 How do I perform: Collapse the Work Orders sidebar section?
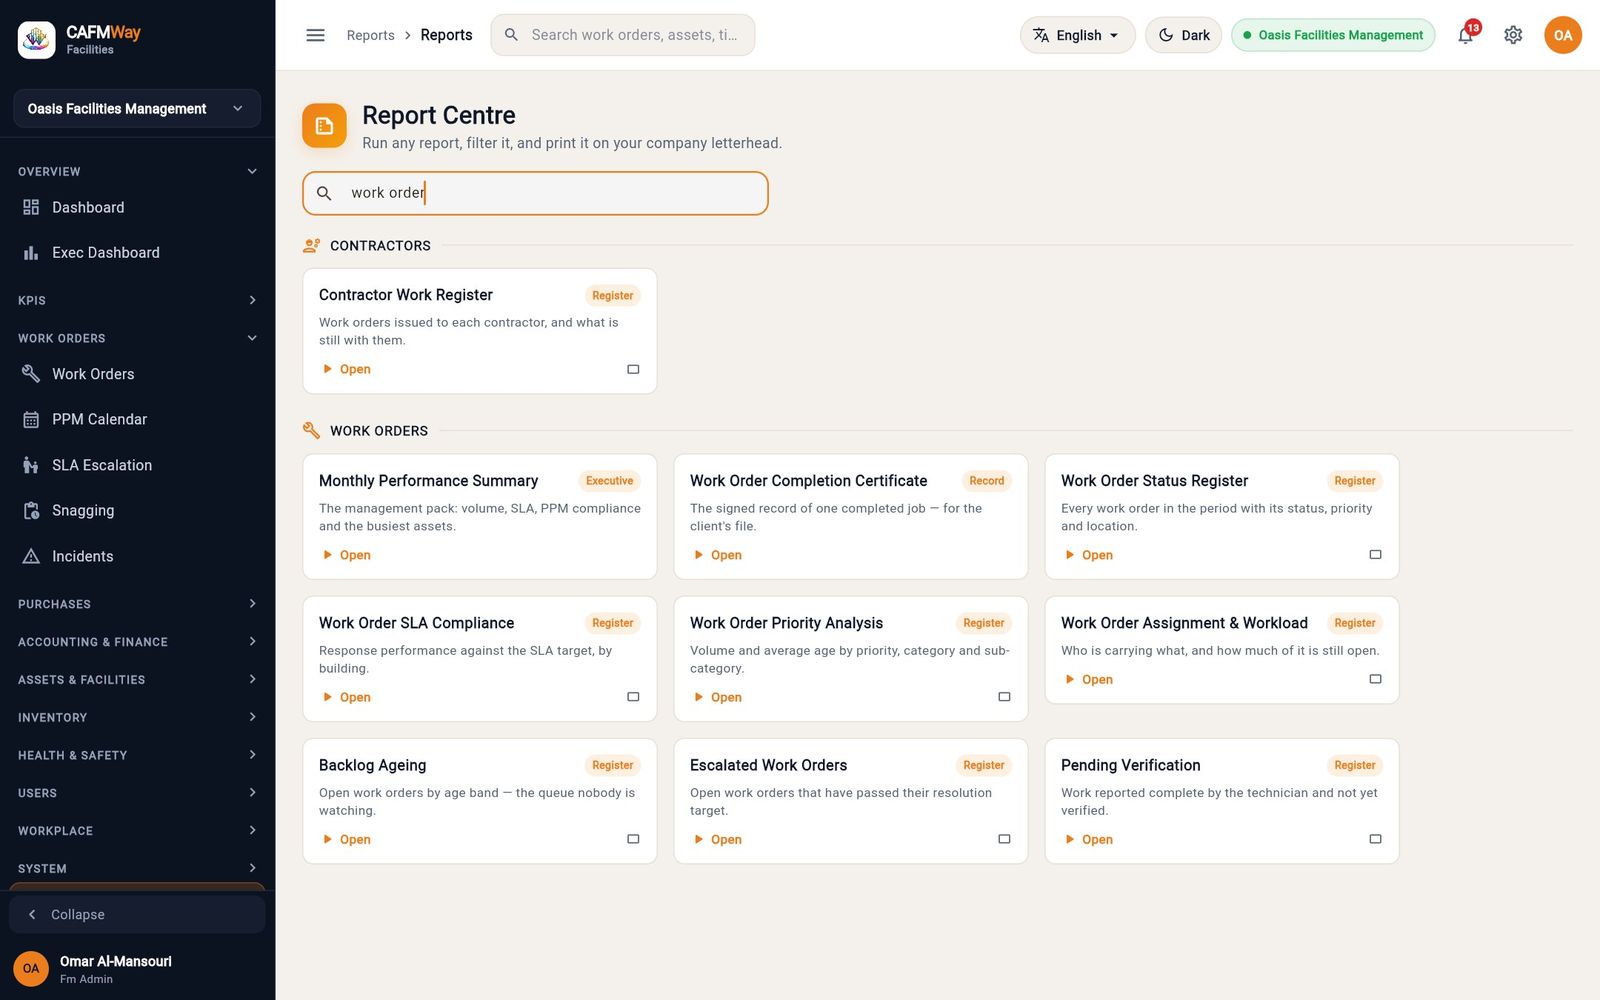[137, 338]
